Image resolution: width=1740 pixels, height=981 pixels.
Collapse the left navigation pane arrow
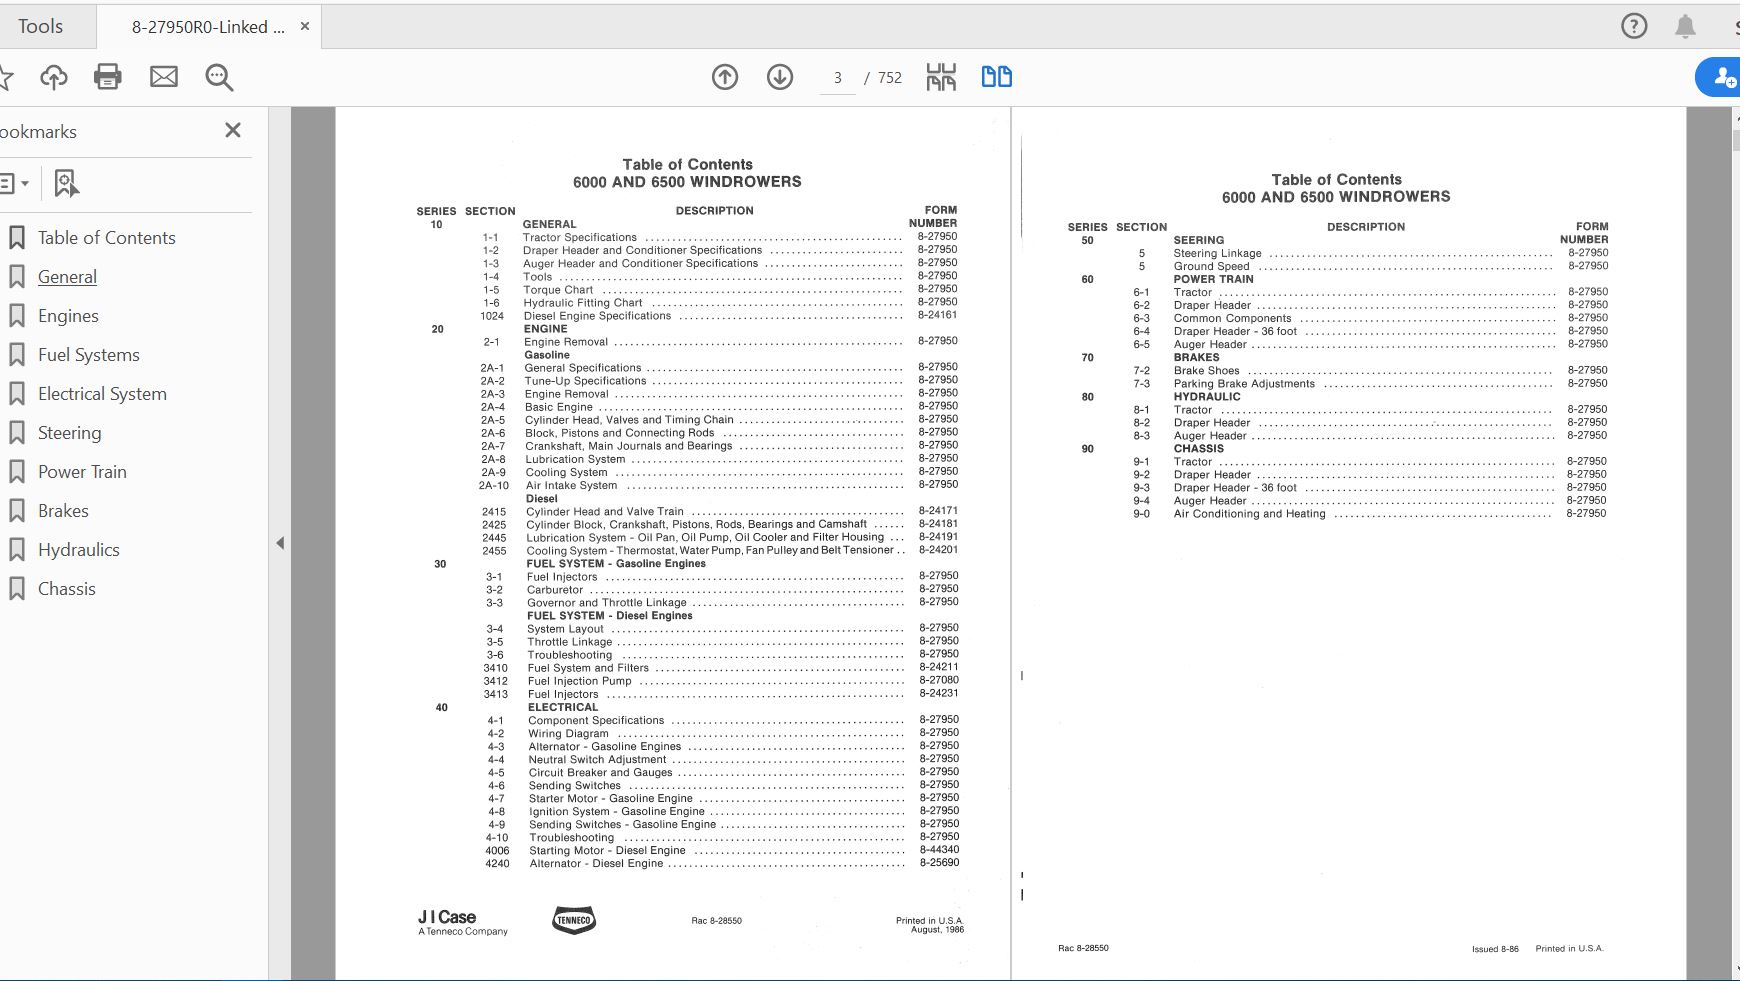[x=280, y=543]
